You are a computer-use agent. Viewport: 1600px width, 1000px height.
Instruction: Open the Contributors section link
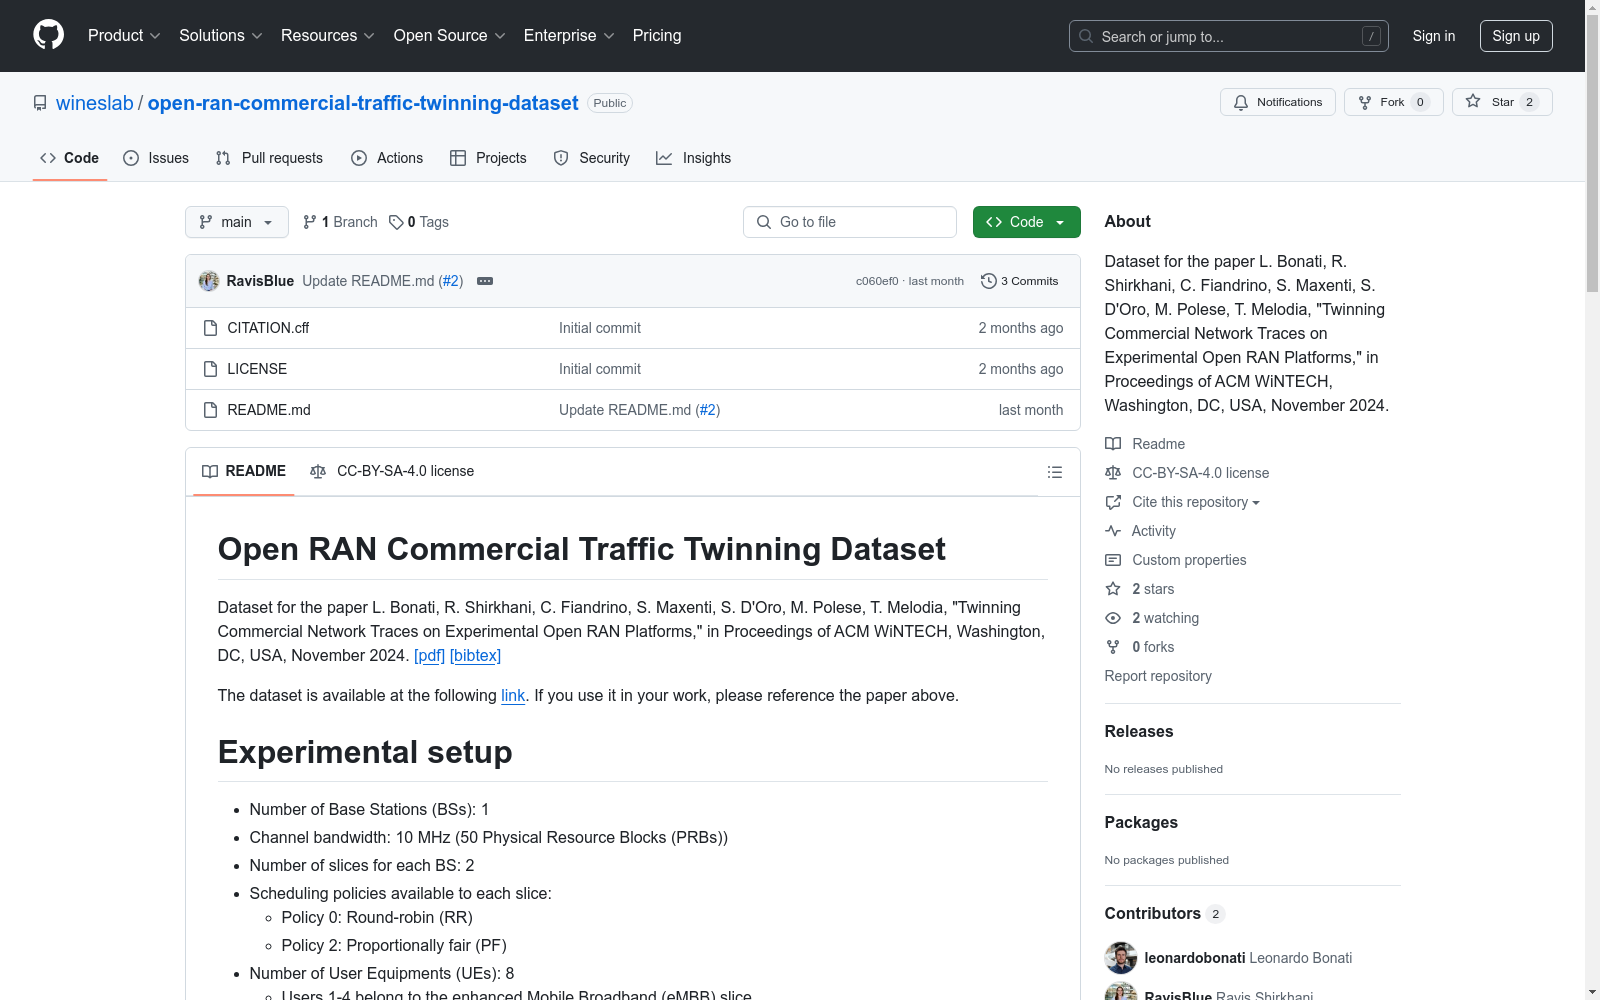[1164, 913]
